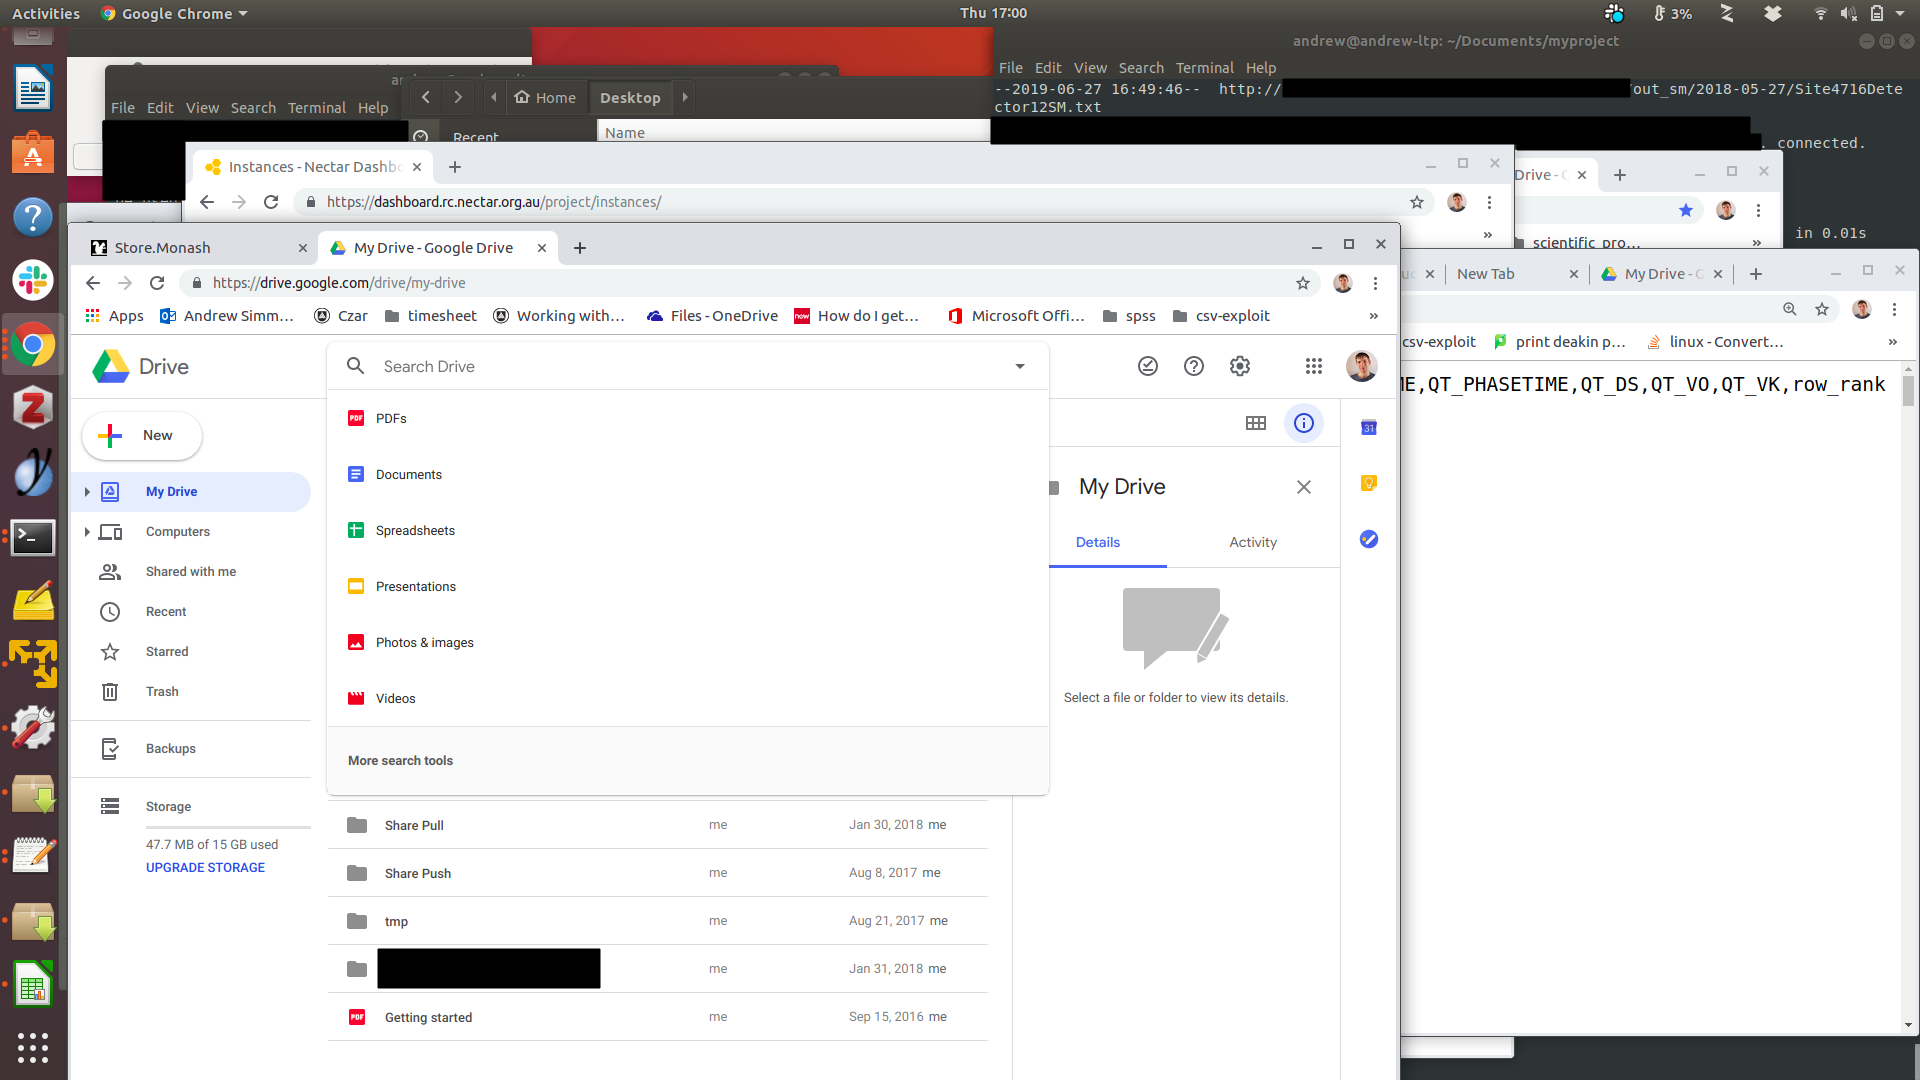Click the UPGRADE STORAGE link

click(x=205, y=868)
